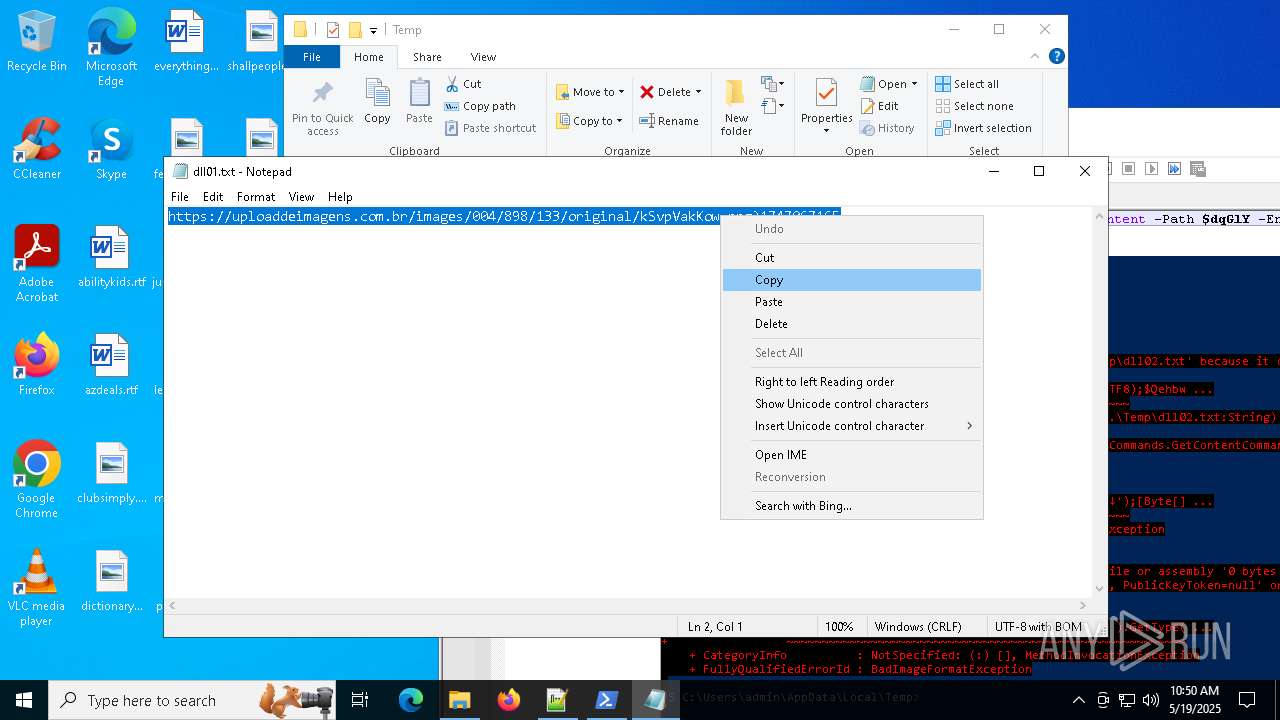Choose Cut from the context menu

pyautogui.click(x=852, y=258)
